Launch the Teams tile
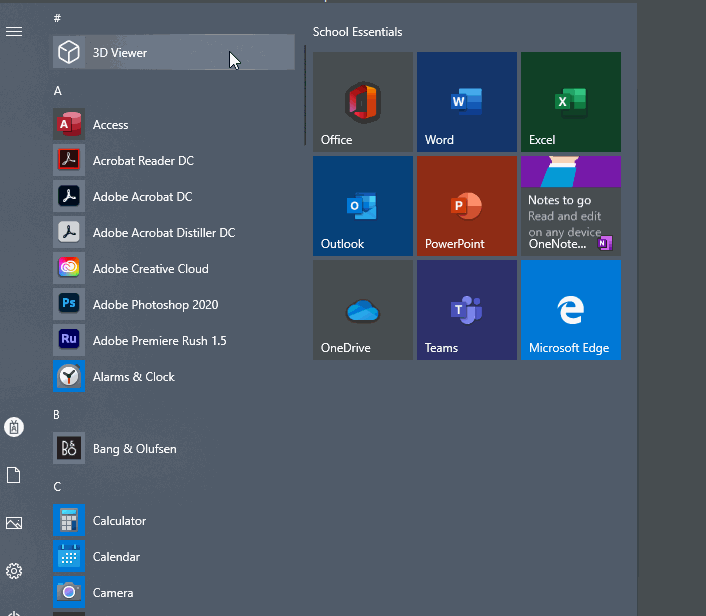 pos(467,310)
